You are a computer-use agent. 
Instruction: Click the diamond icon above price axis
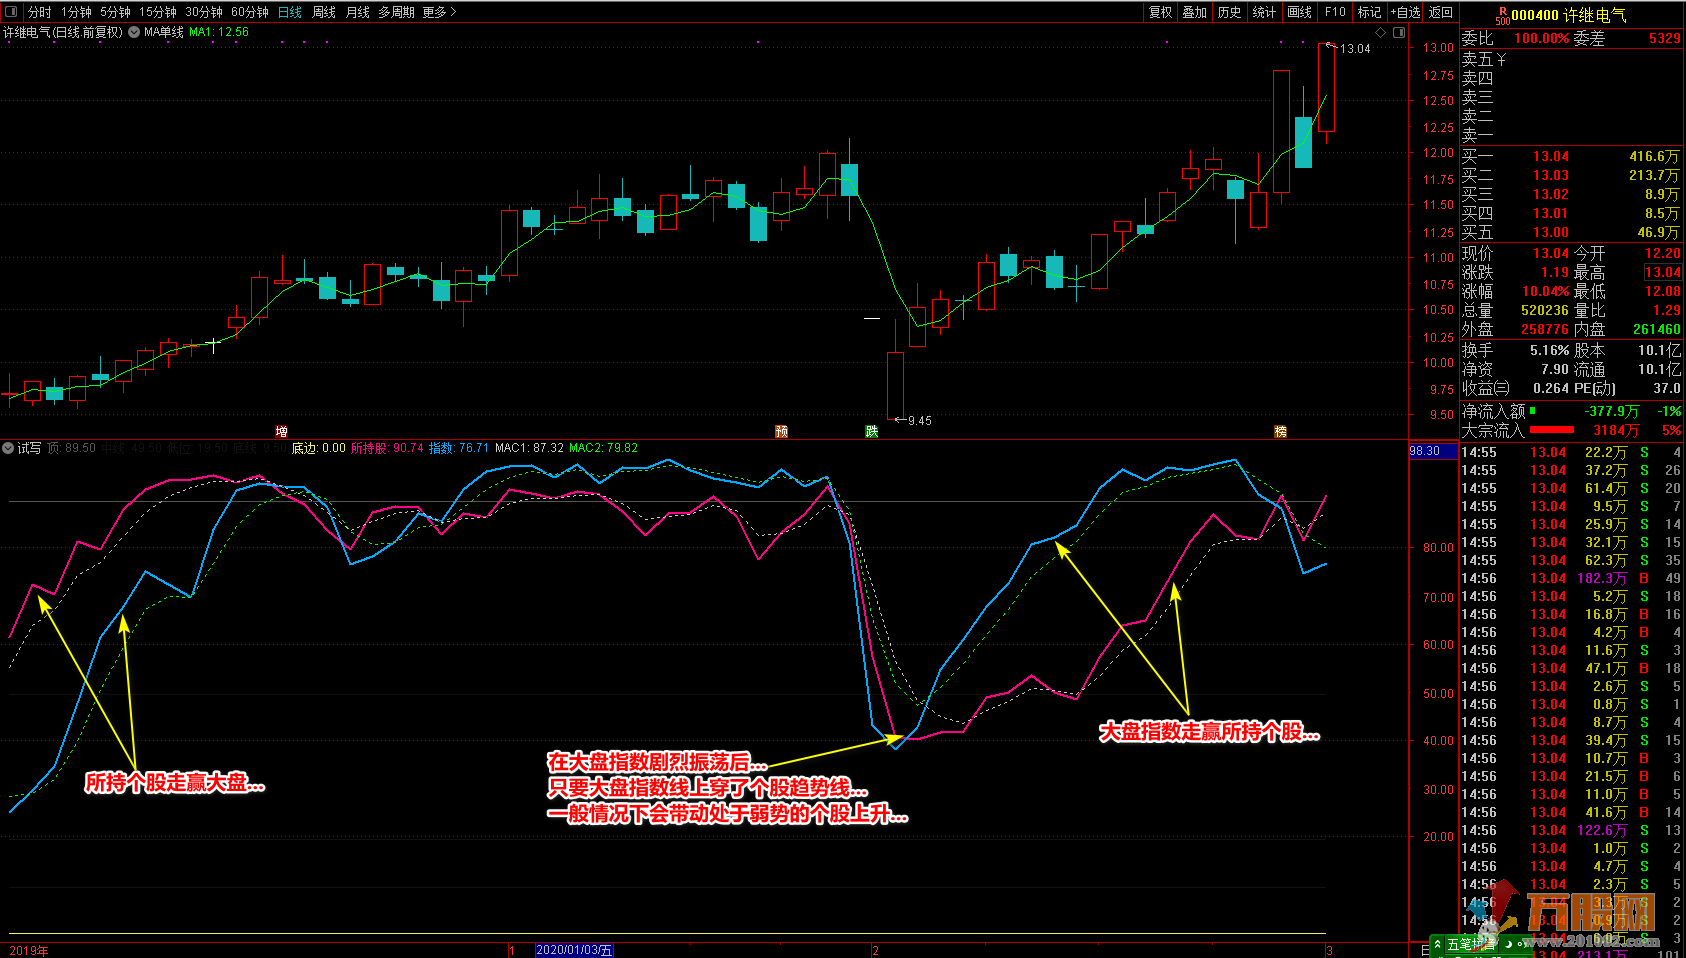pos(1381,33)
